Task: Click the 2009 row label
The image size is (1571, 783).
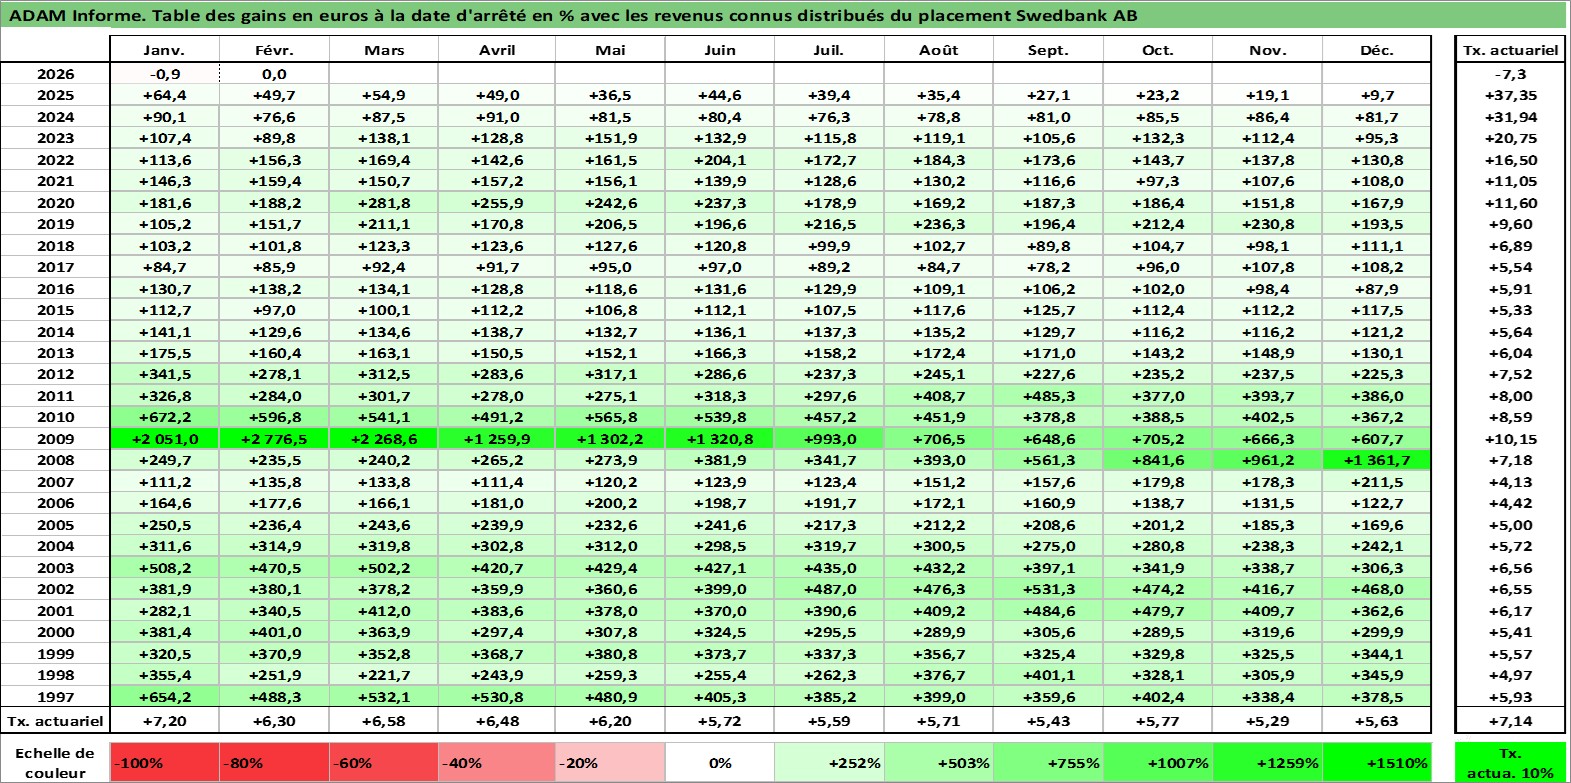Action: [55, 439]
